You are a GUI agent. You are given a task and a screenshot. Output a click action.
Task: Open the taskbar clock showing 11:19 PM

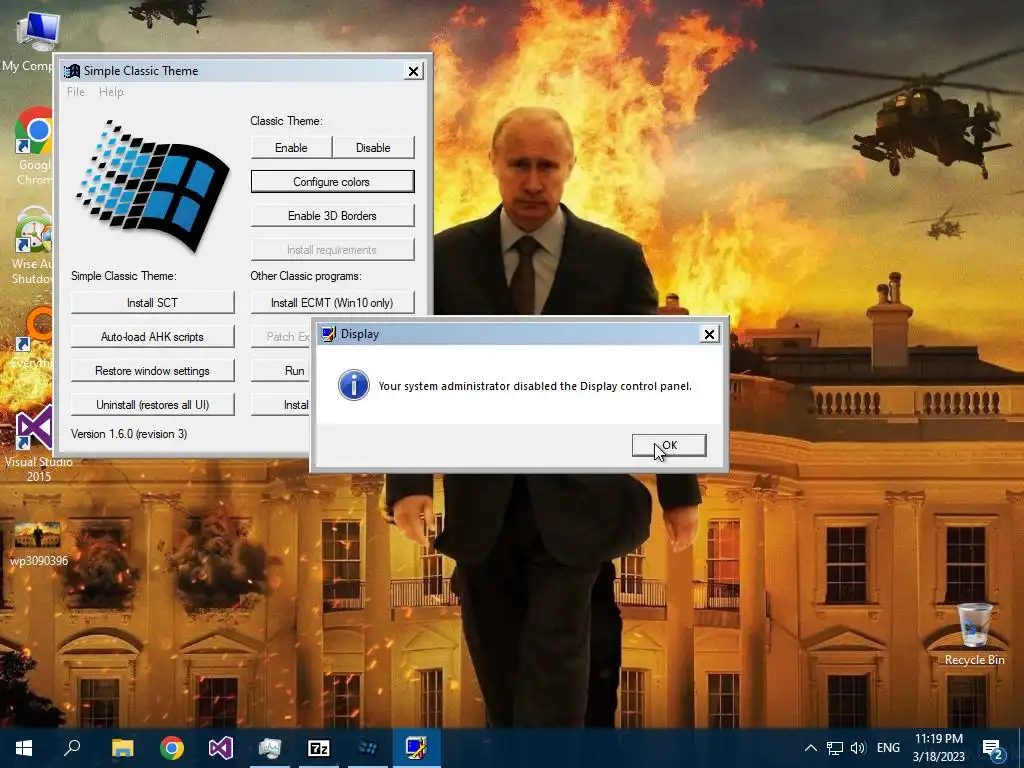coord(938,748)
